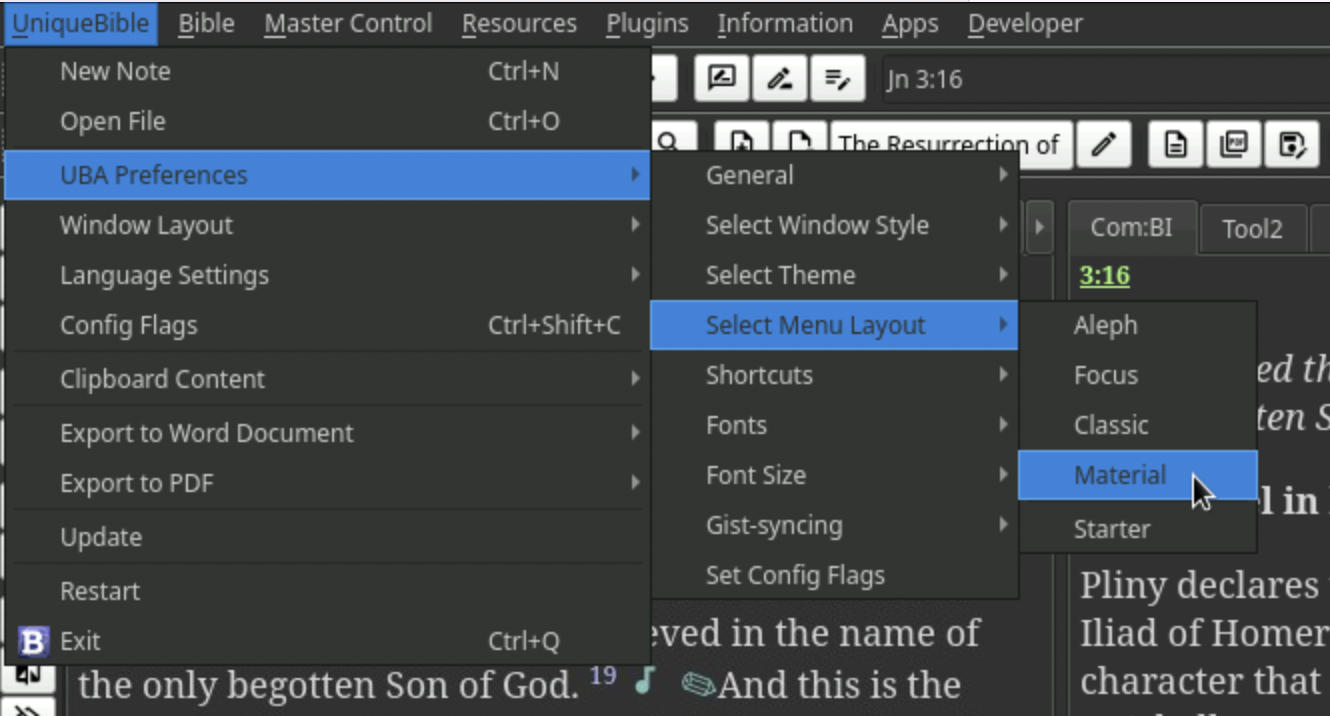Click the audio note icon after verse 19
The width and height of the screenshot is (1330, 716).
point(646,680)
